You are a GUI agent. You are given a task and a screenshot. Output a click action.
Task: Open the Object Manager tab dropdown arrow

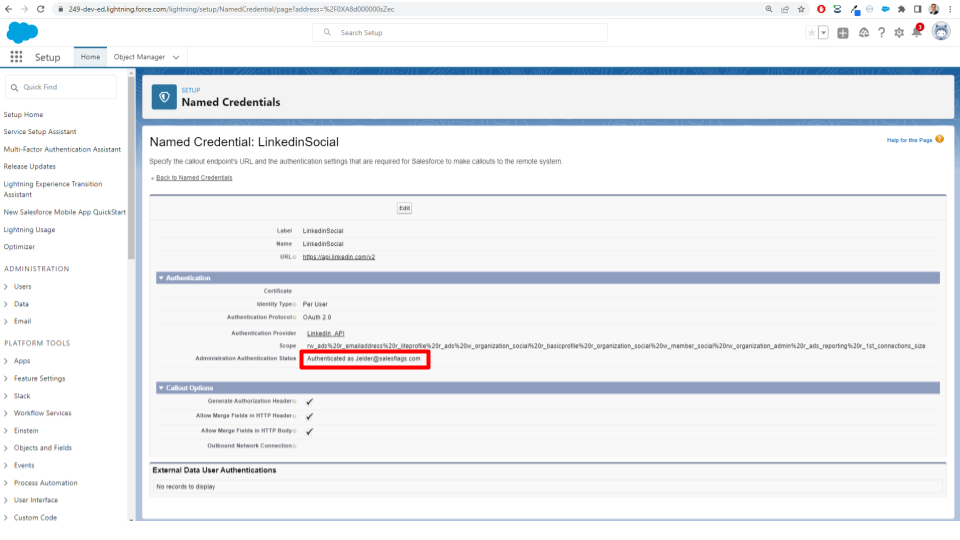click(176, 57)
